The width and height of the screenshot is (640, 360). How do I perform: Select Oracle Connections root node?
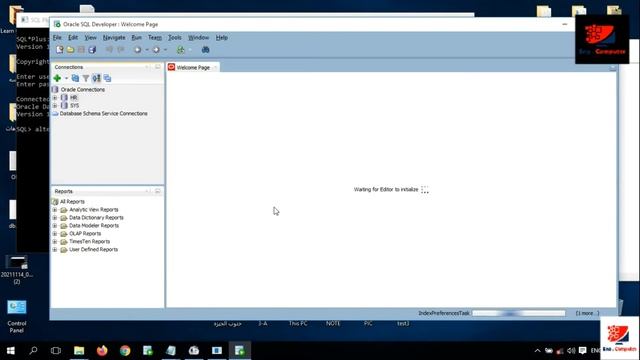click(x=82, y=89)
